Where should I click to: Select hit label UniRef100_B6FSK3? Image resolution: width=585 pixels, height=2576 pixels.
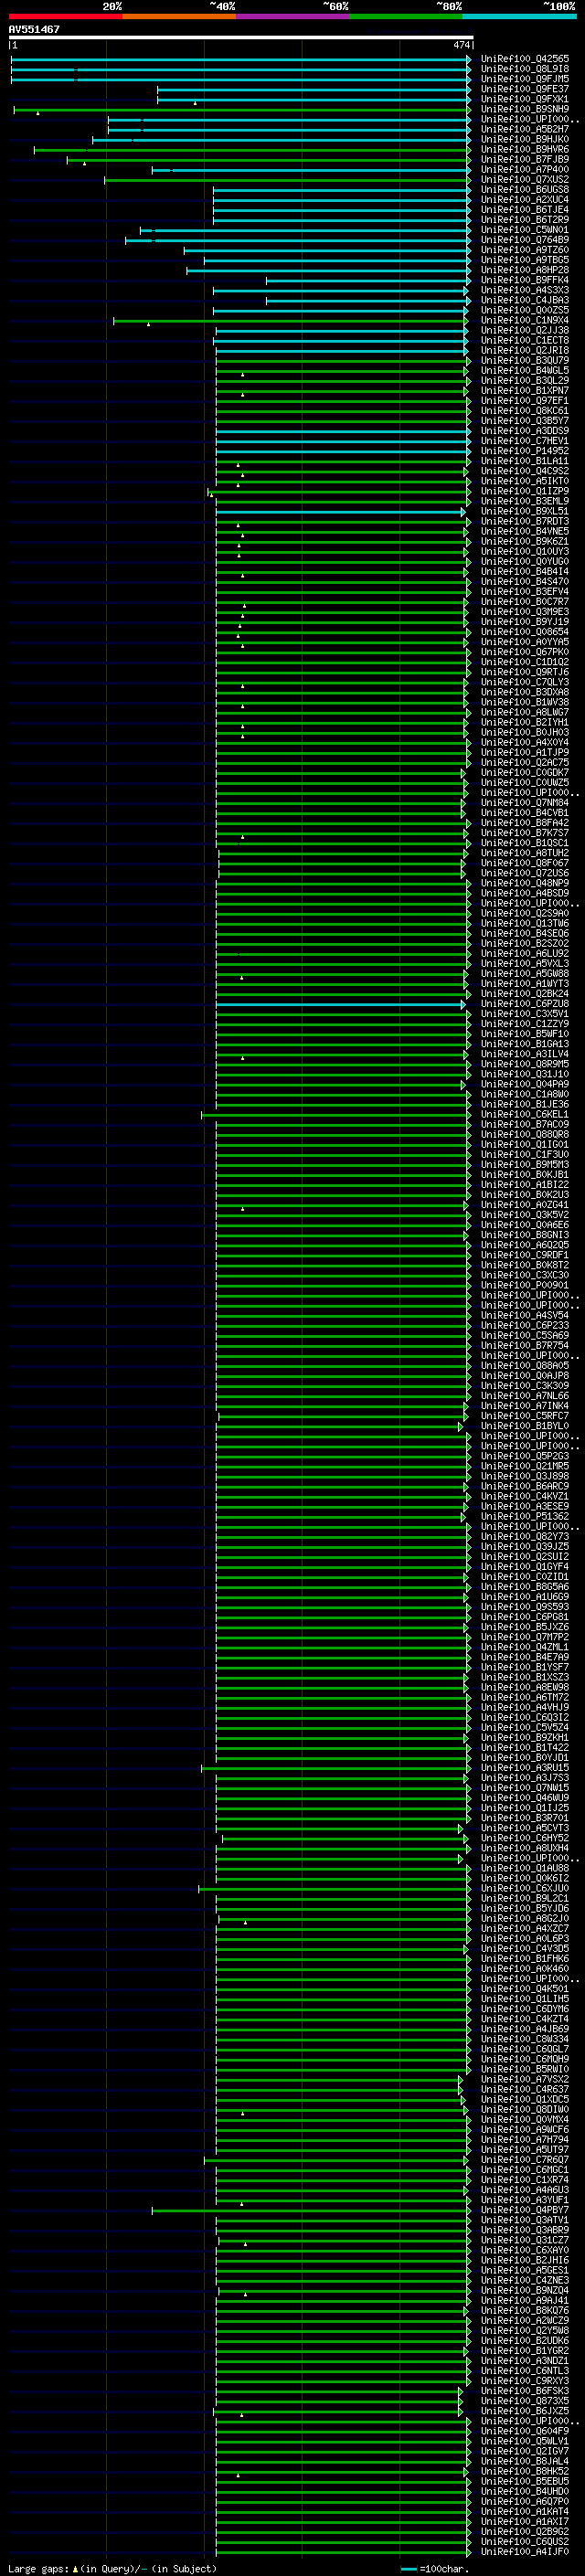(525, 2391)
